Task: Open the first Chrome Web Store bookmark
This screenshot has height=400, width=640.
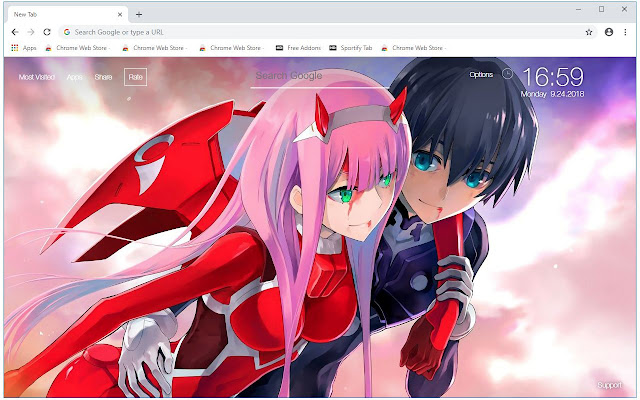Action: 78,48
